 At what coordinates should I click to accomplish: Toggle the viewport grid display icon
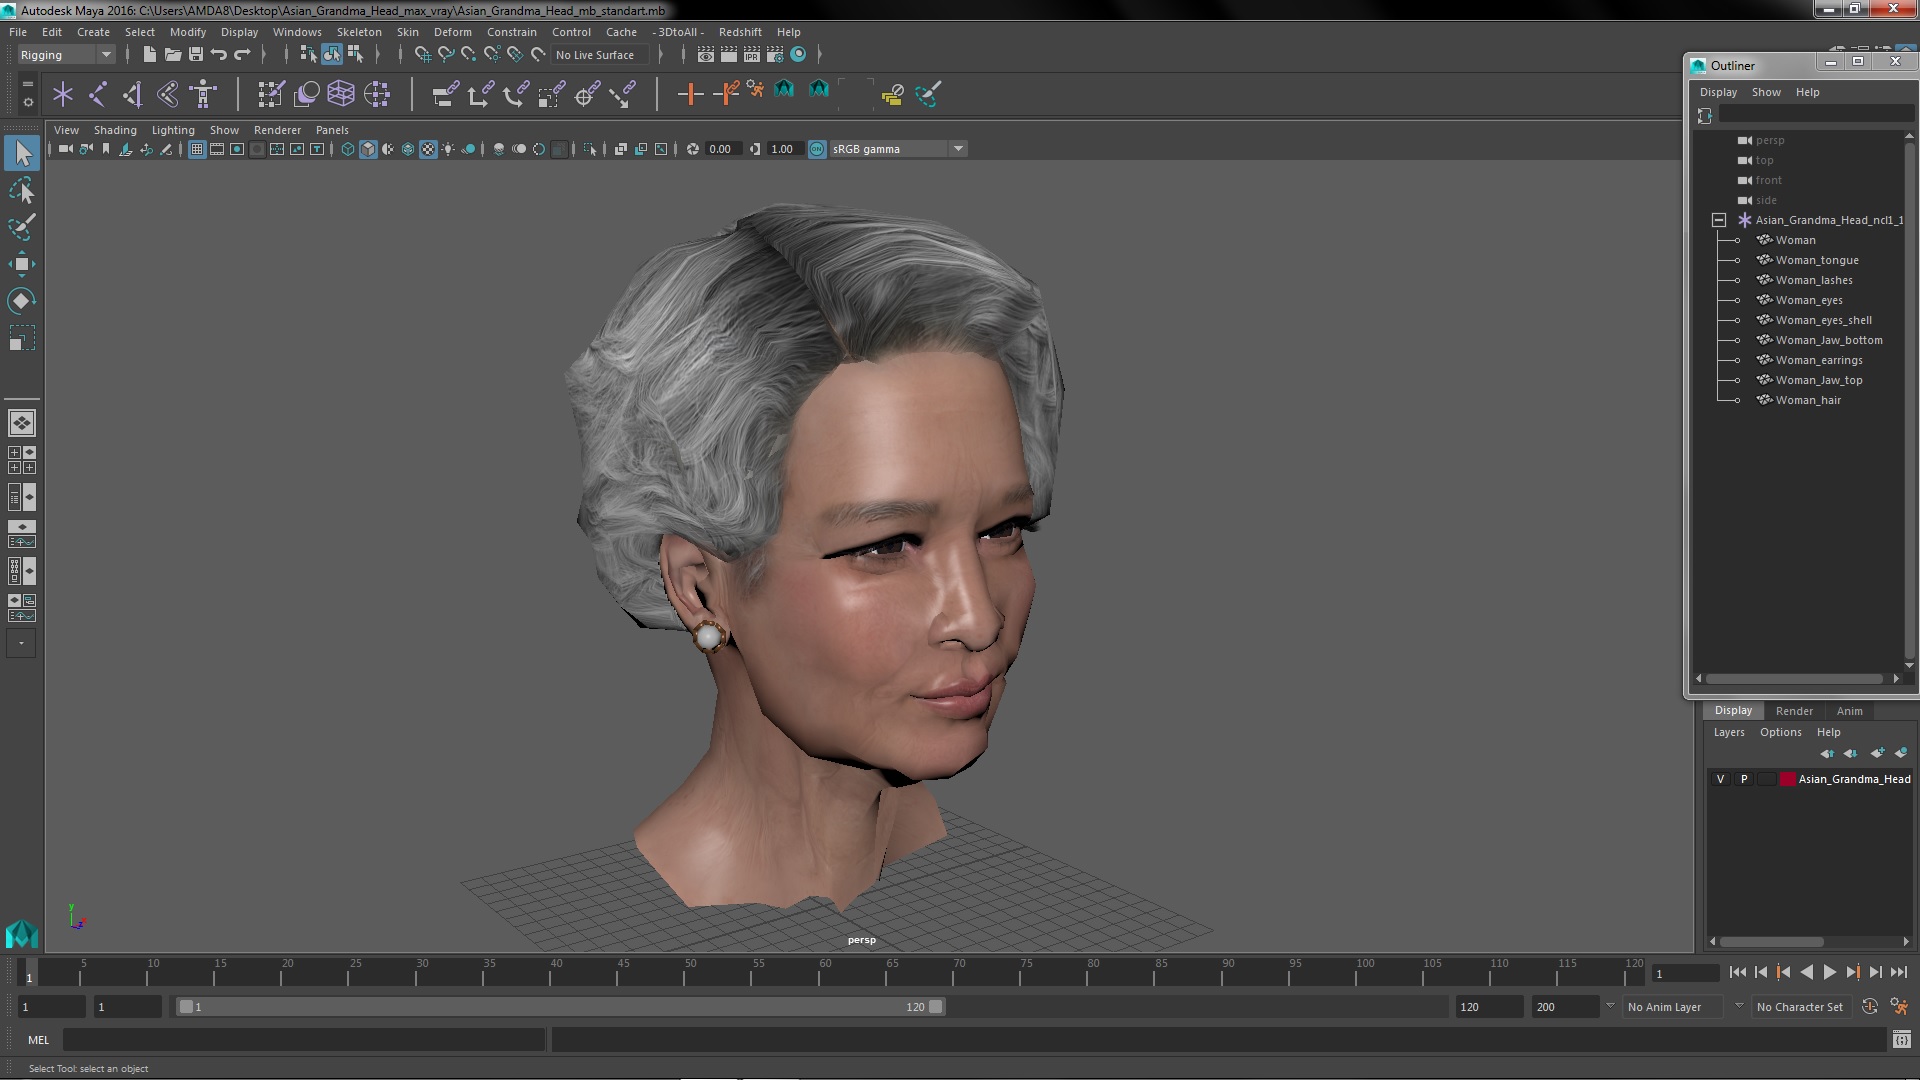(197, 149)
